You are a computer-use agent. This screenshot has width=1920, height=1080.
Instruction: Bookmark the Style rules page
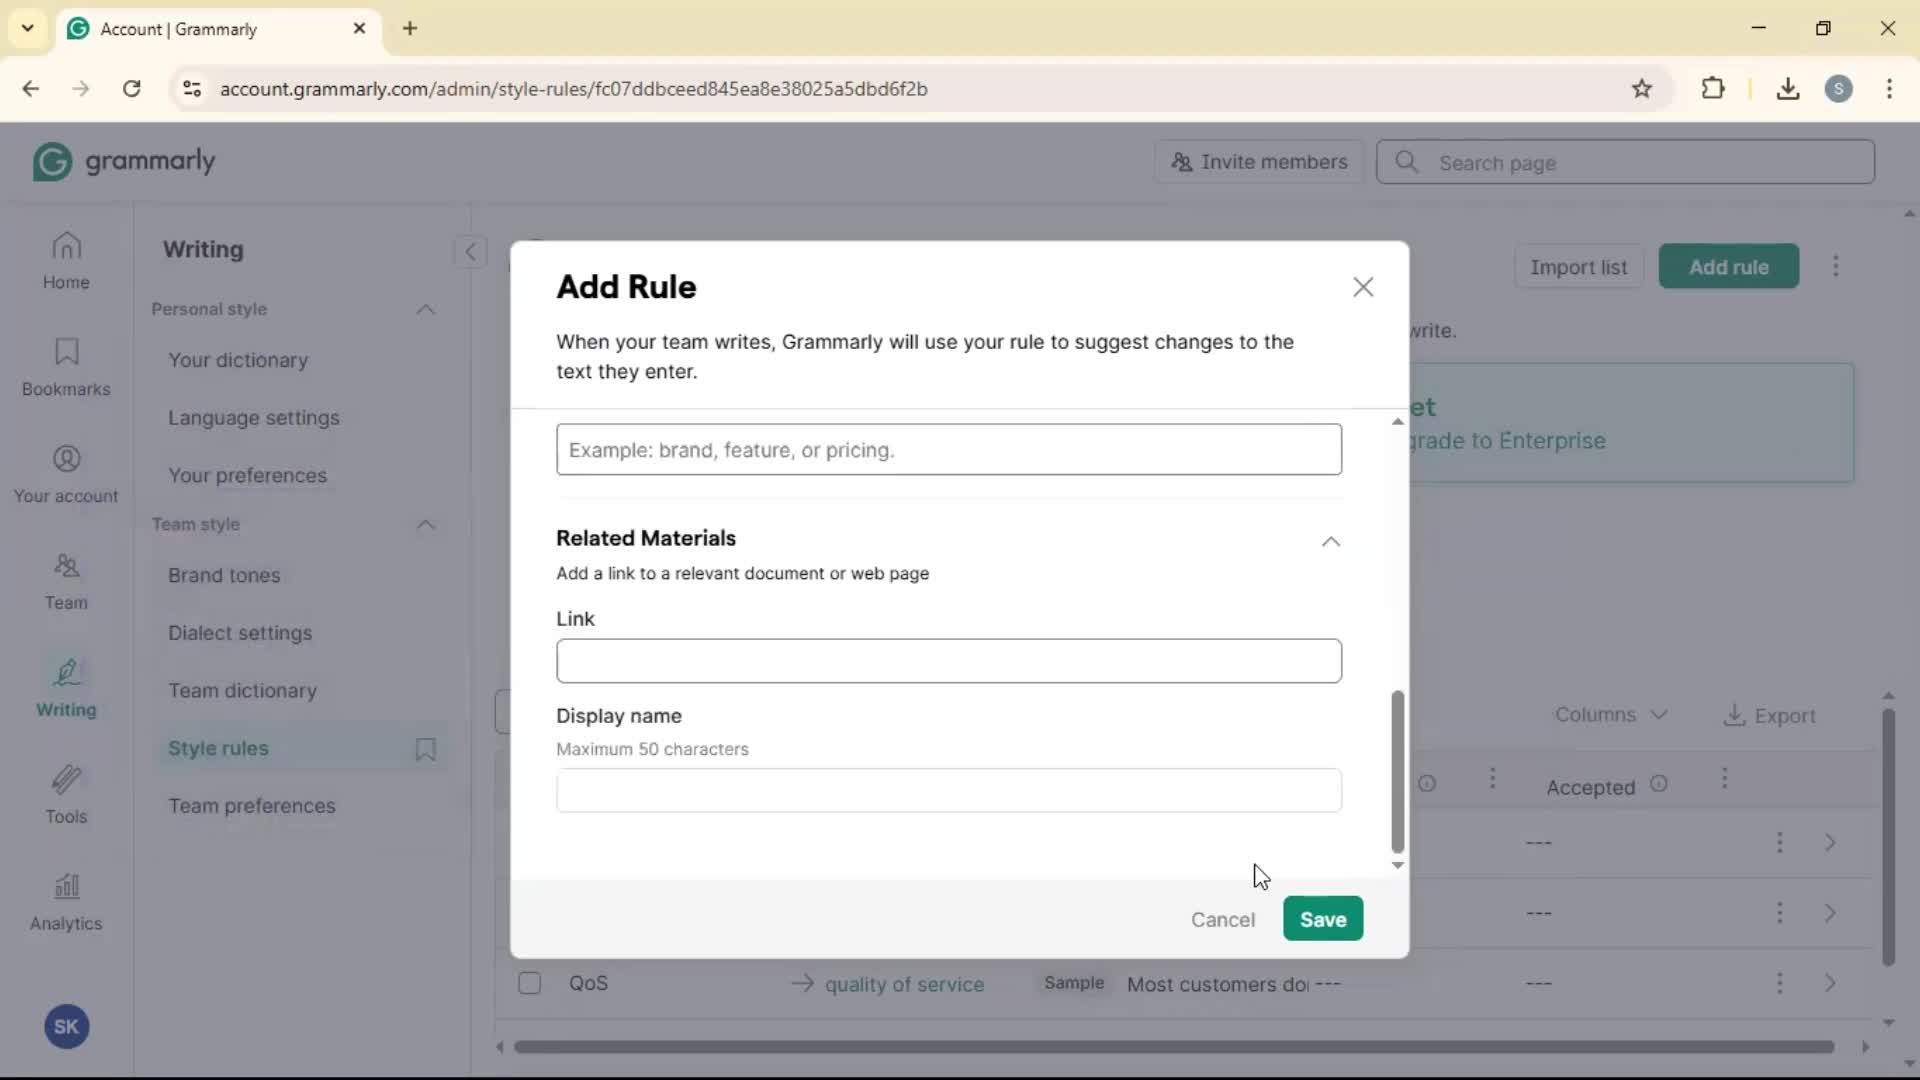pyautogui.click(x=425, y=749)
